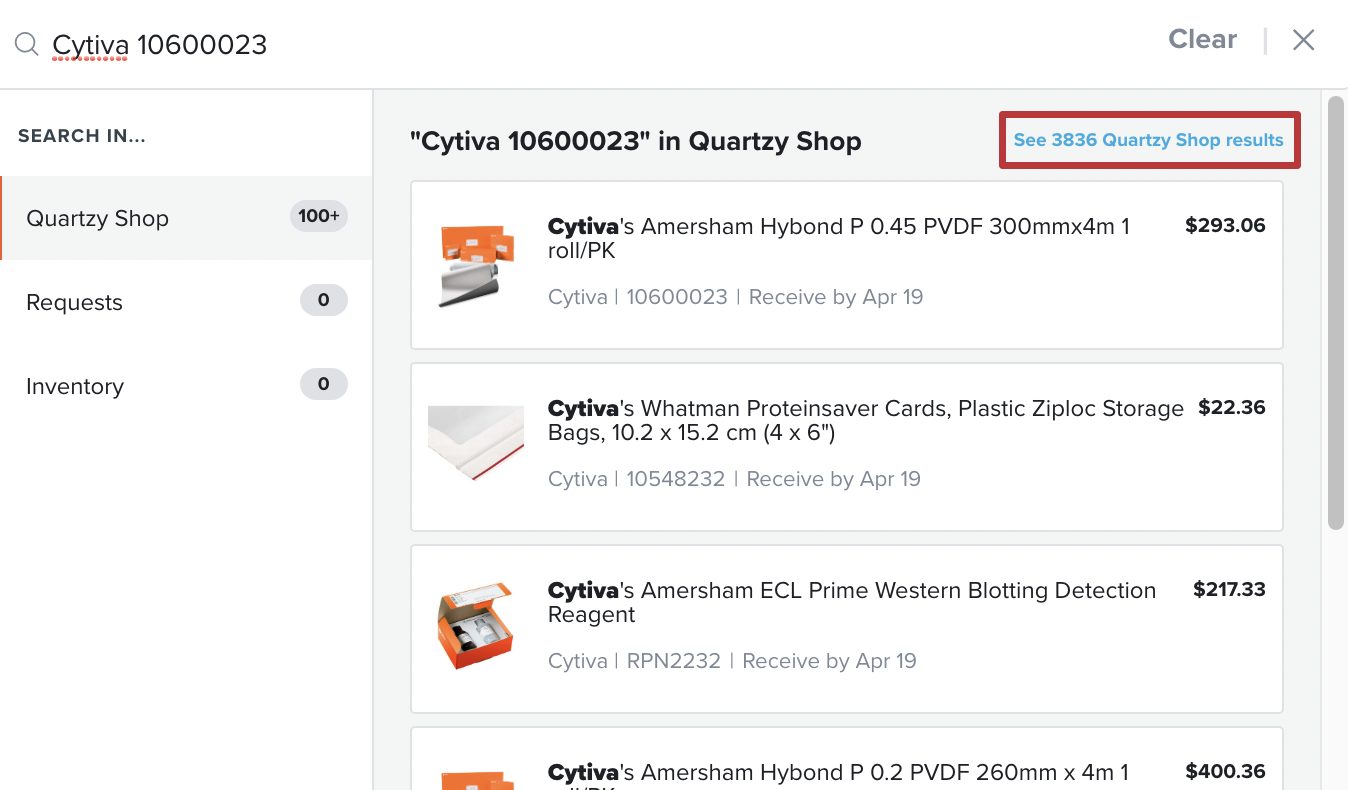Edit the search field text Cytiva 10600023
The image size is (1348, 790).
(x=160, y=44)
